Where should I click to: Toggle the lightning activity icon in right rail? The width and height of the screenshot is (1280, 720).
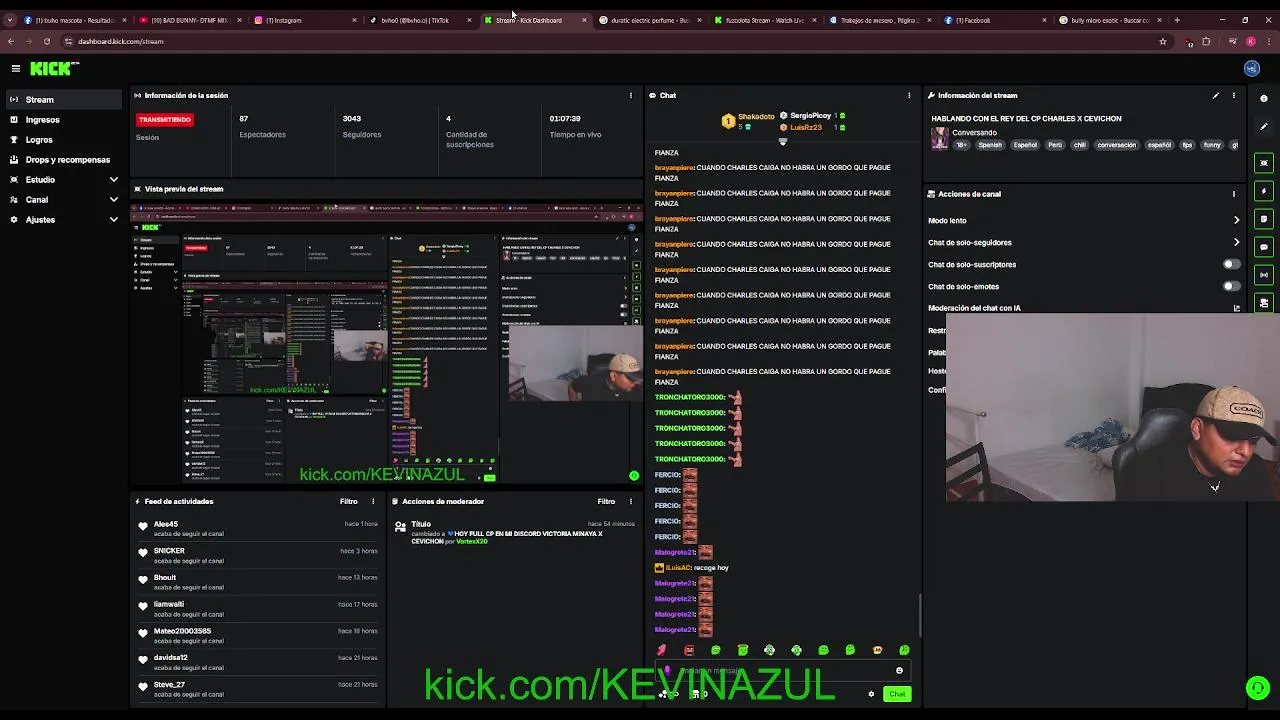pos(1264,191)
